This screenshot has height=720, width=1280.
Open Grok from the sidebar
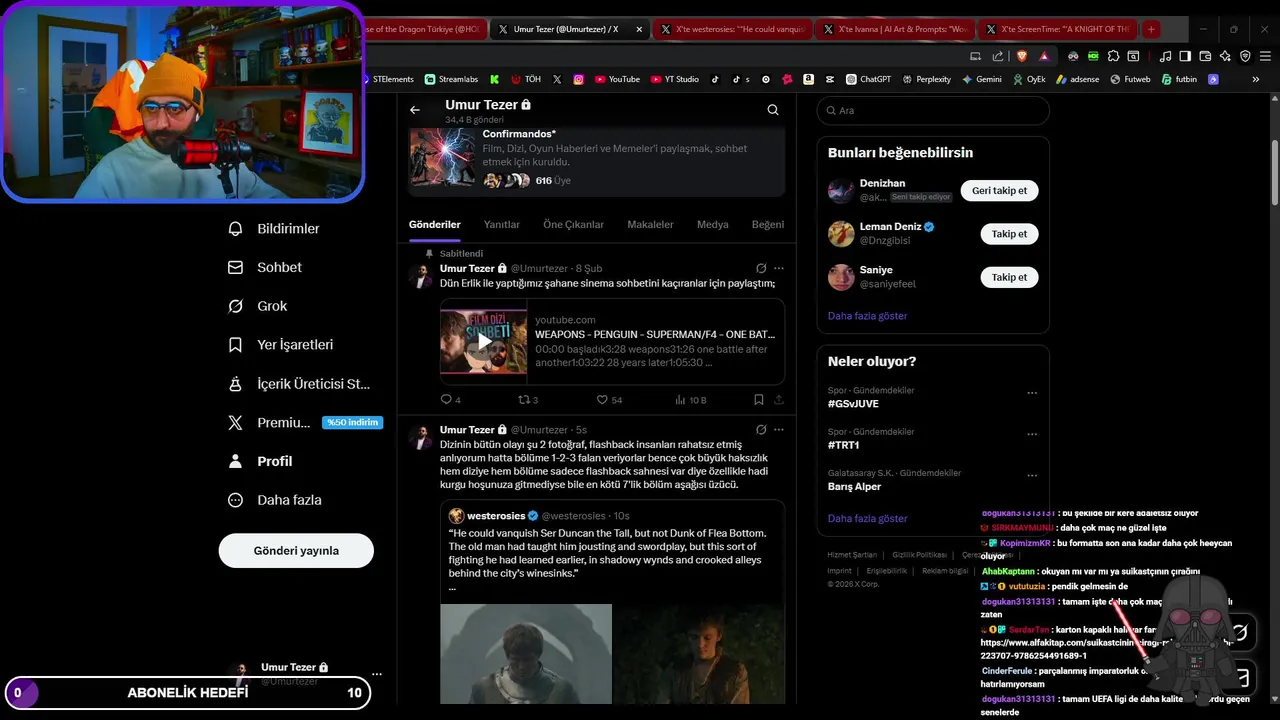(258, 306)
